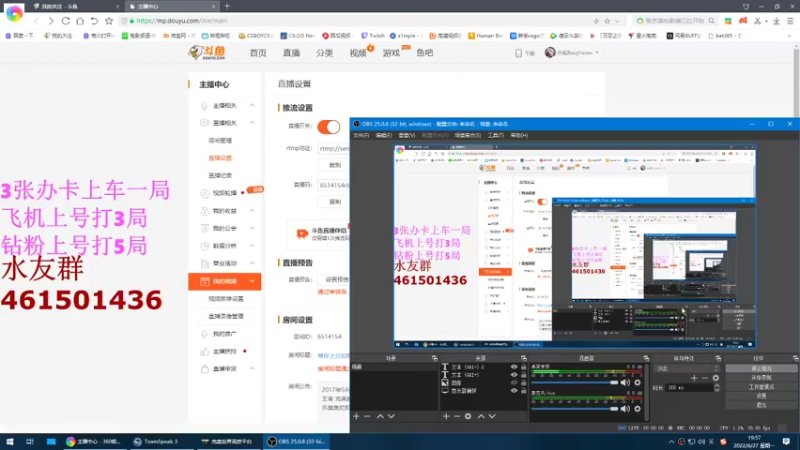Open a new browser tab with the plus
This screenshot has width=800, height=450.
tap(227, 6)
